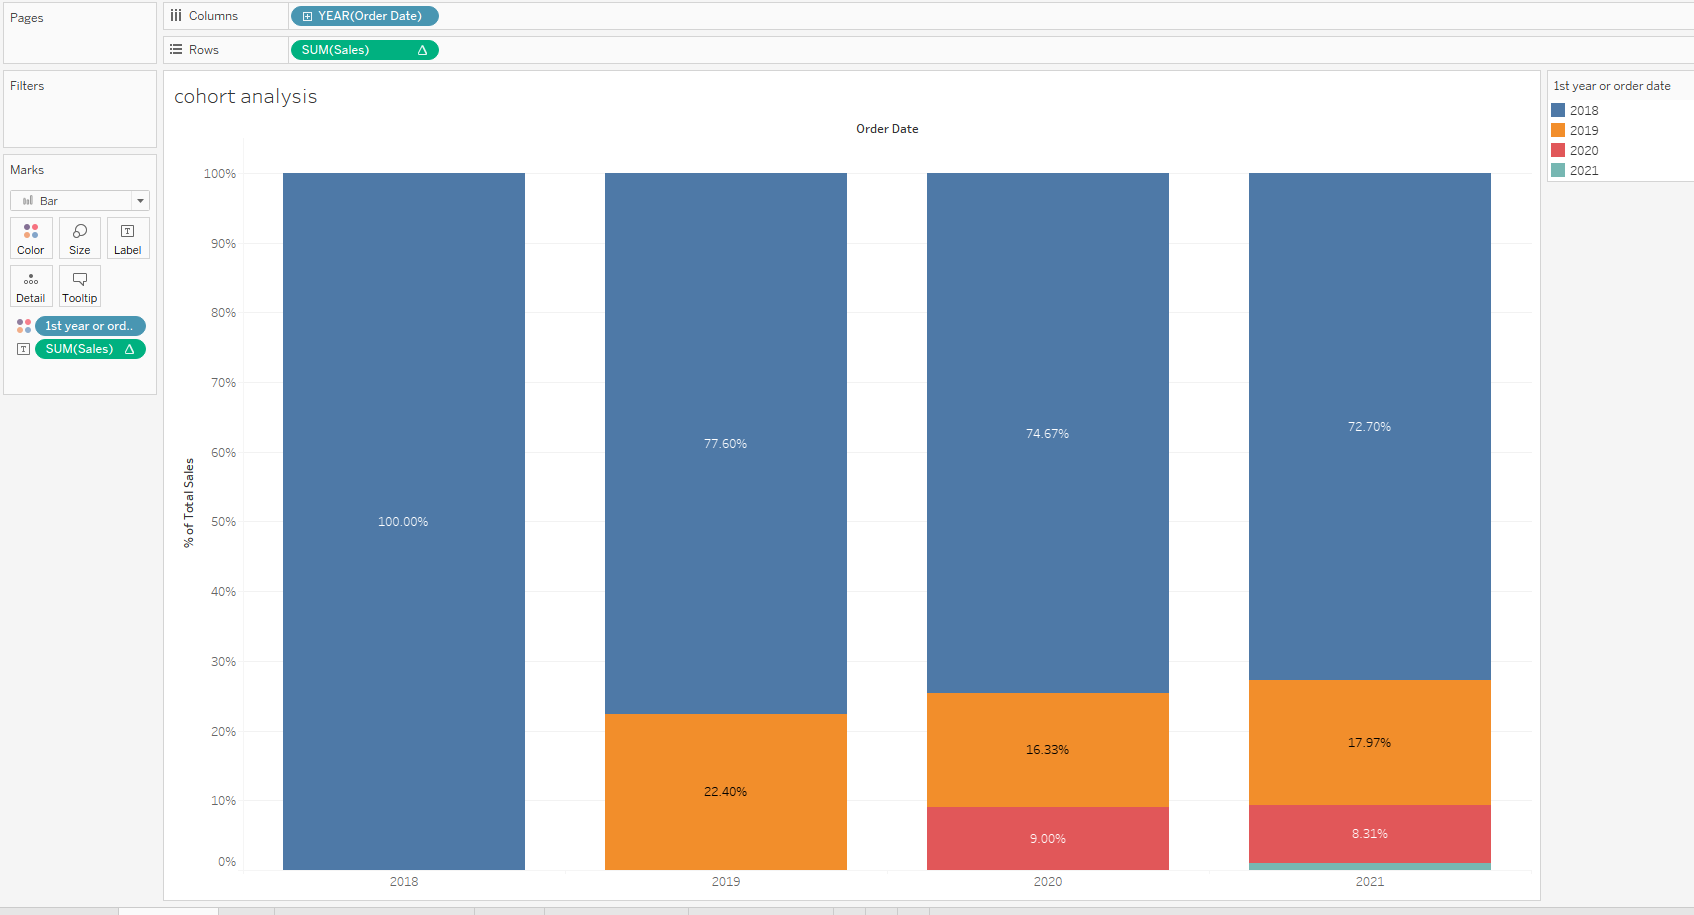Open Label options in the Marks card
1694x915 pixels.
(x=127, y=237)
